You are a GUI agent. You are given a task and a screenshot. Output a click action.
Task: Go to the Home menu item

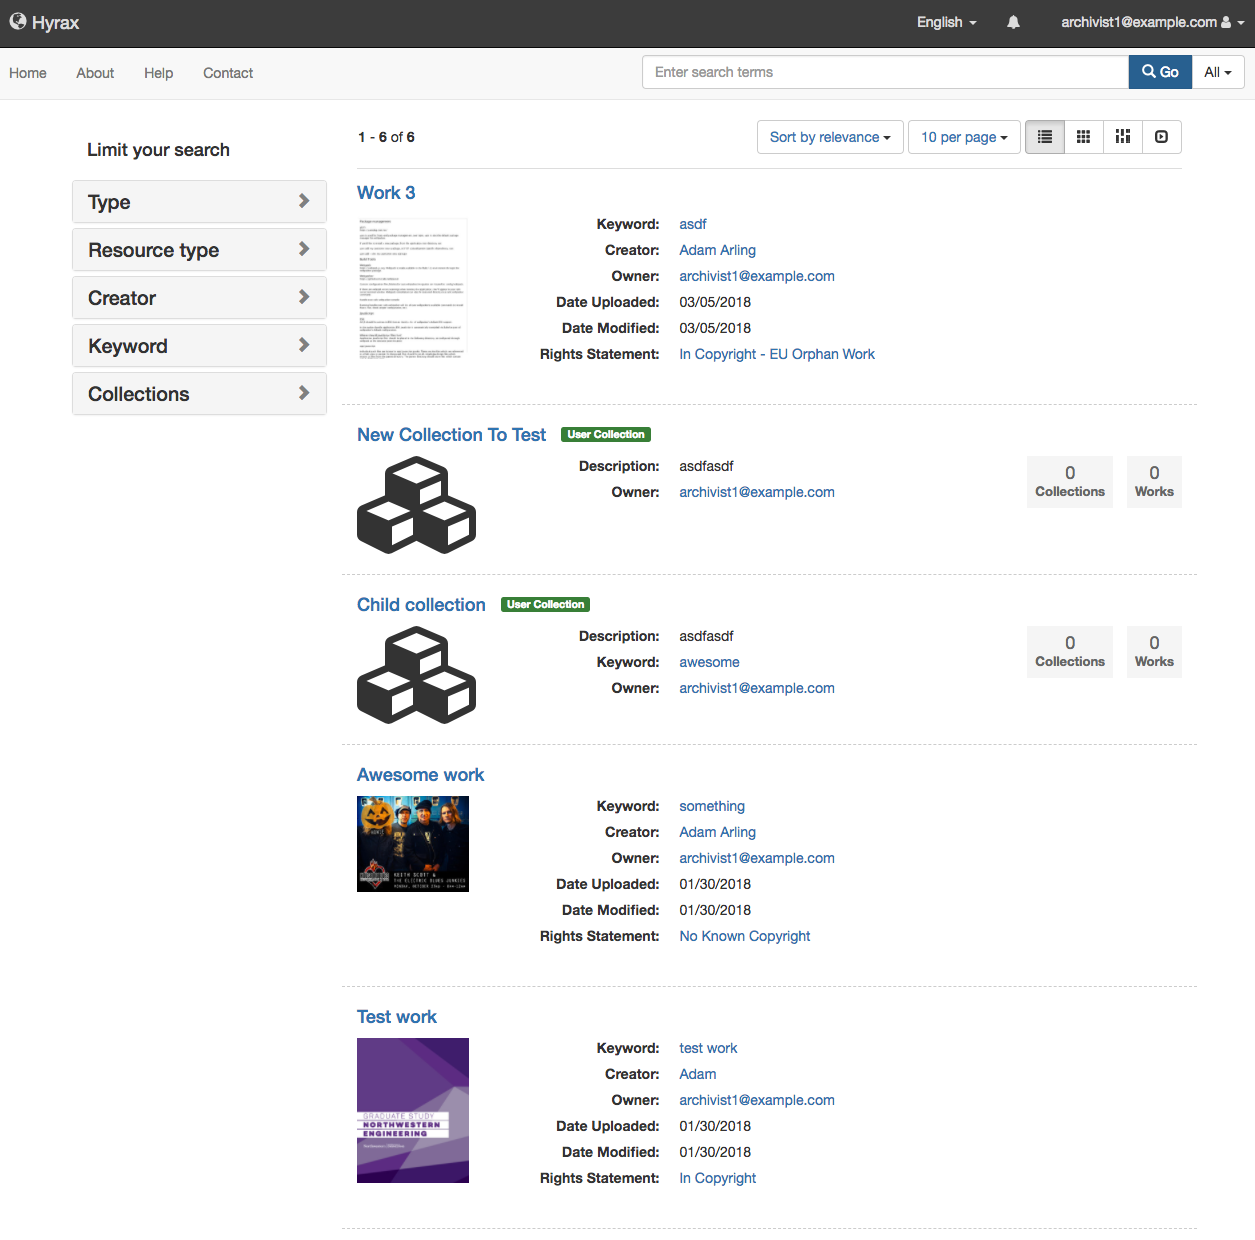(28, 73)
